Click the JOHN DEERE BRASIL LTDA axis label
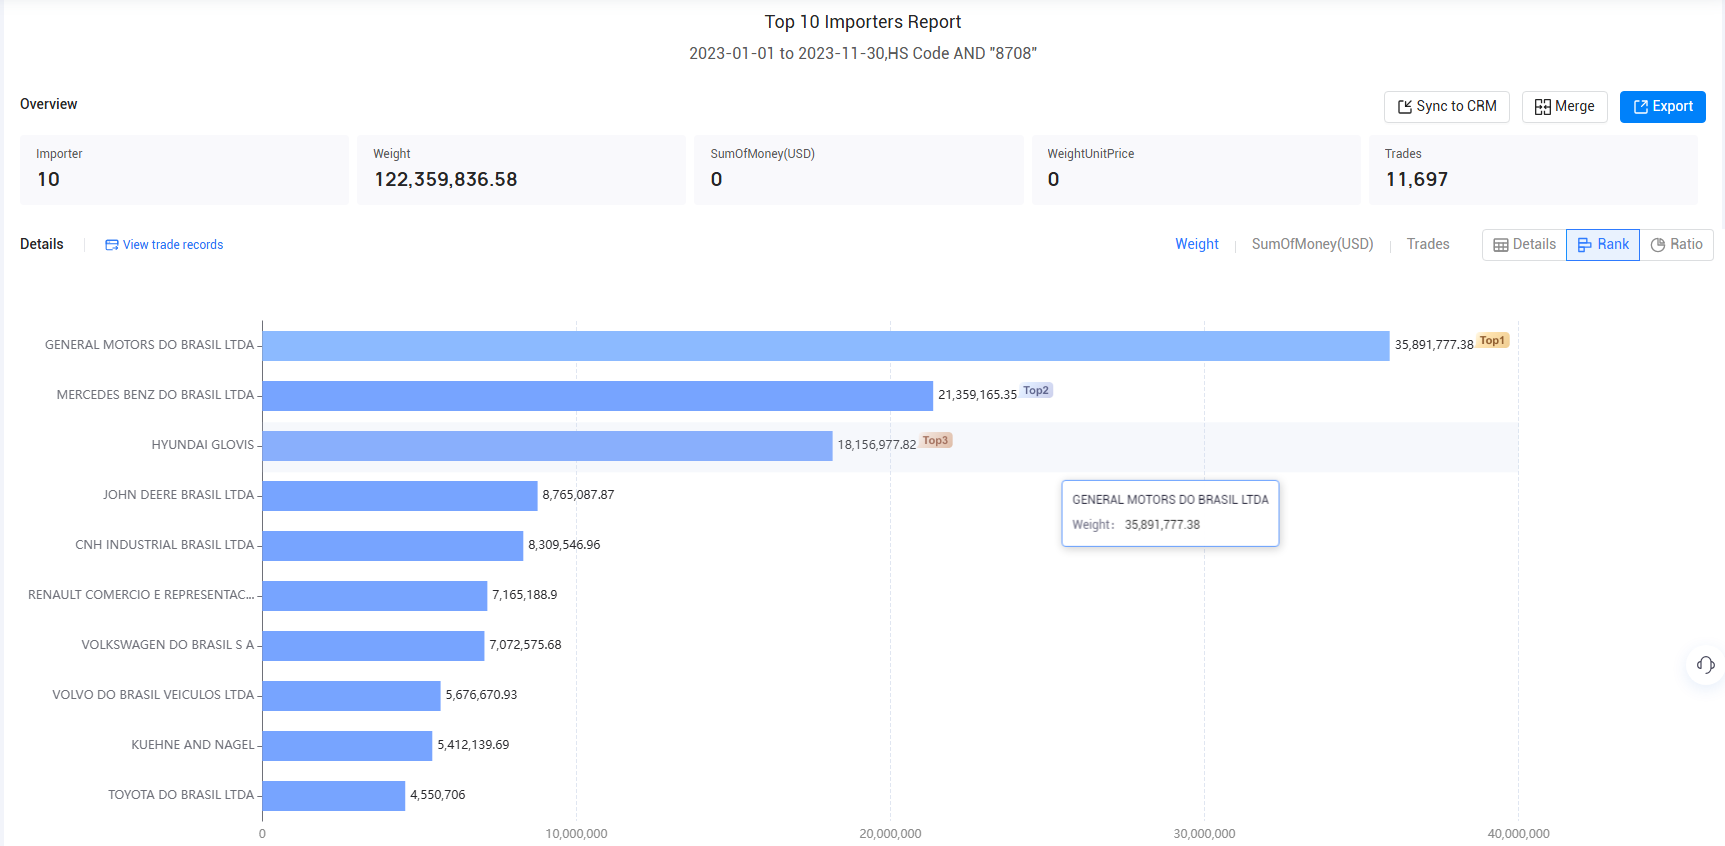1725x846 pixels. click(179, 495)
